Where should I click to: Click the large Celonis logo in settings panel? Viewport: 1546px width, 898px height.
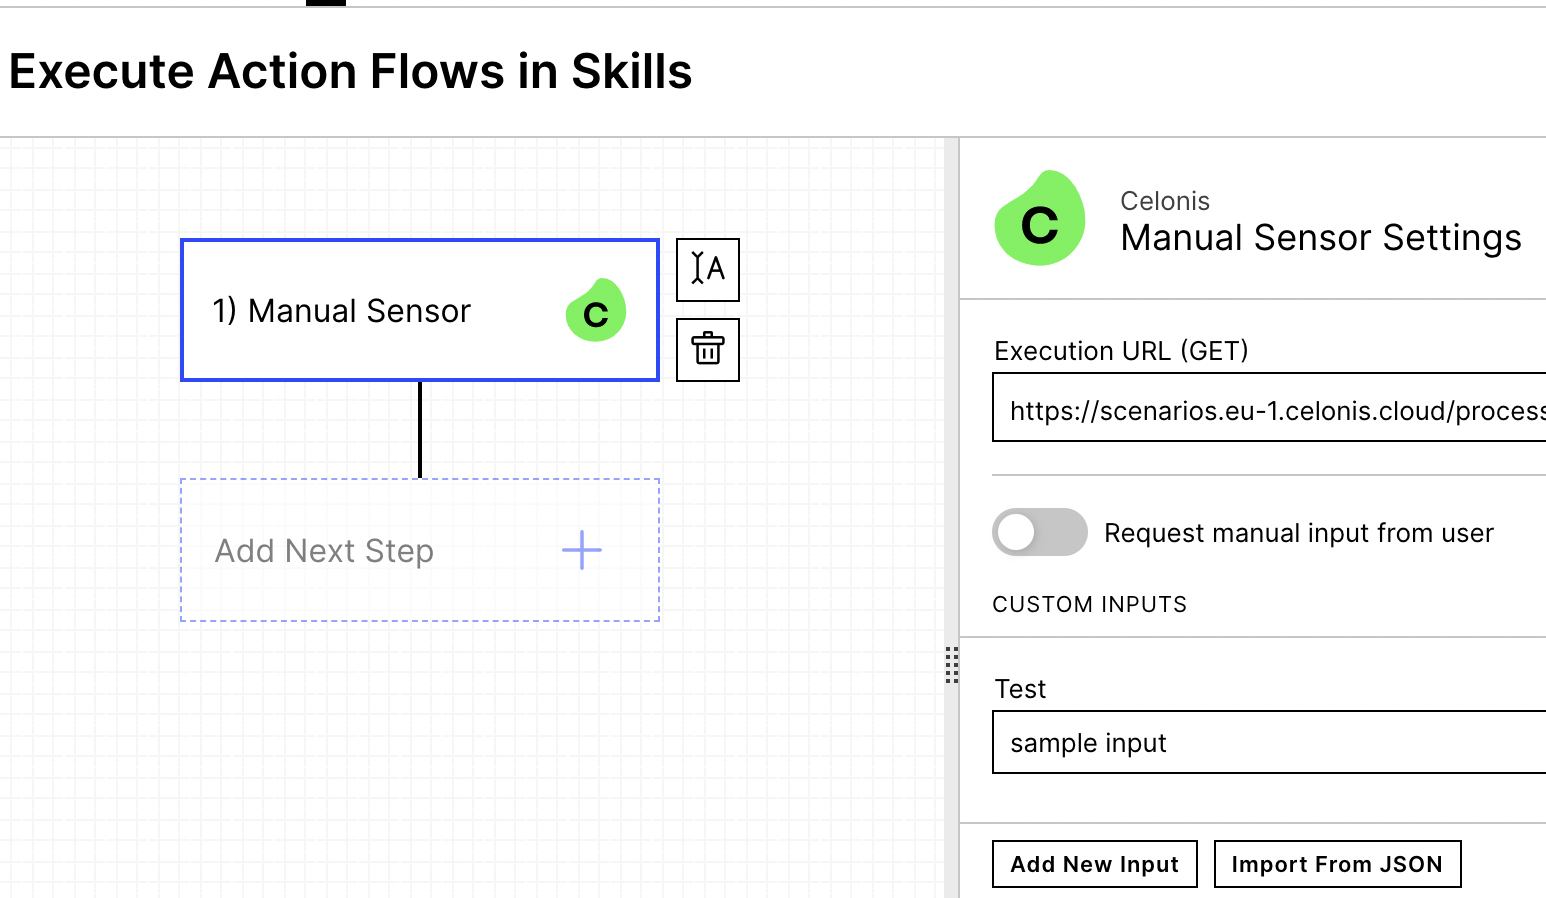click(1040, 218)
